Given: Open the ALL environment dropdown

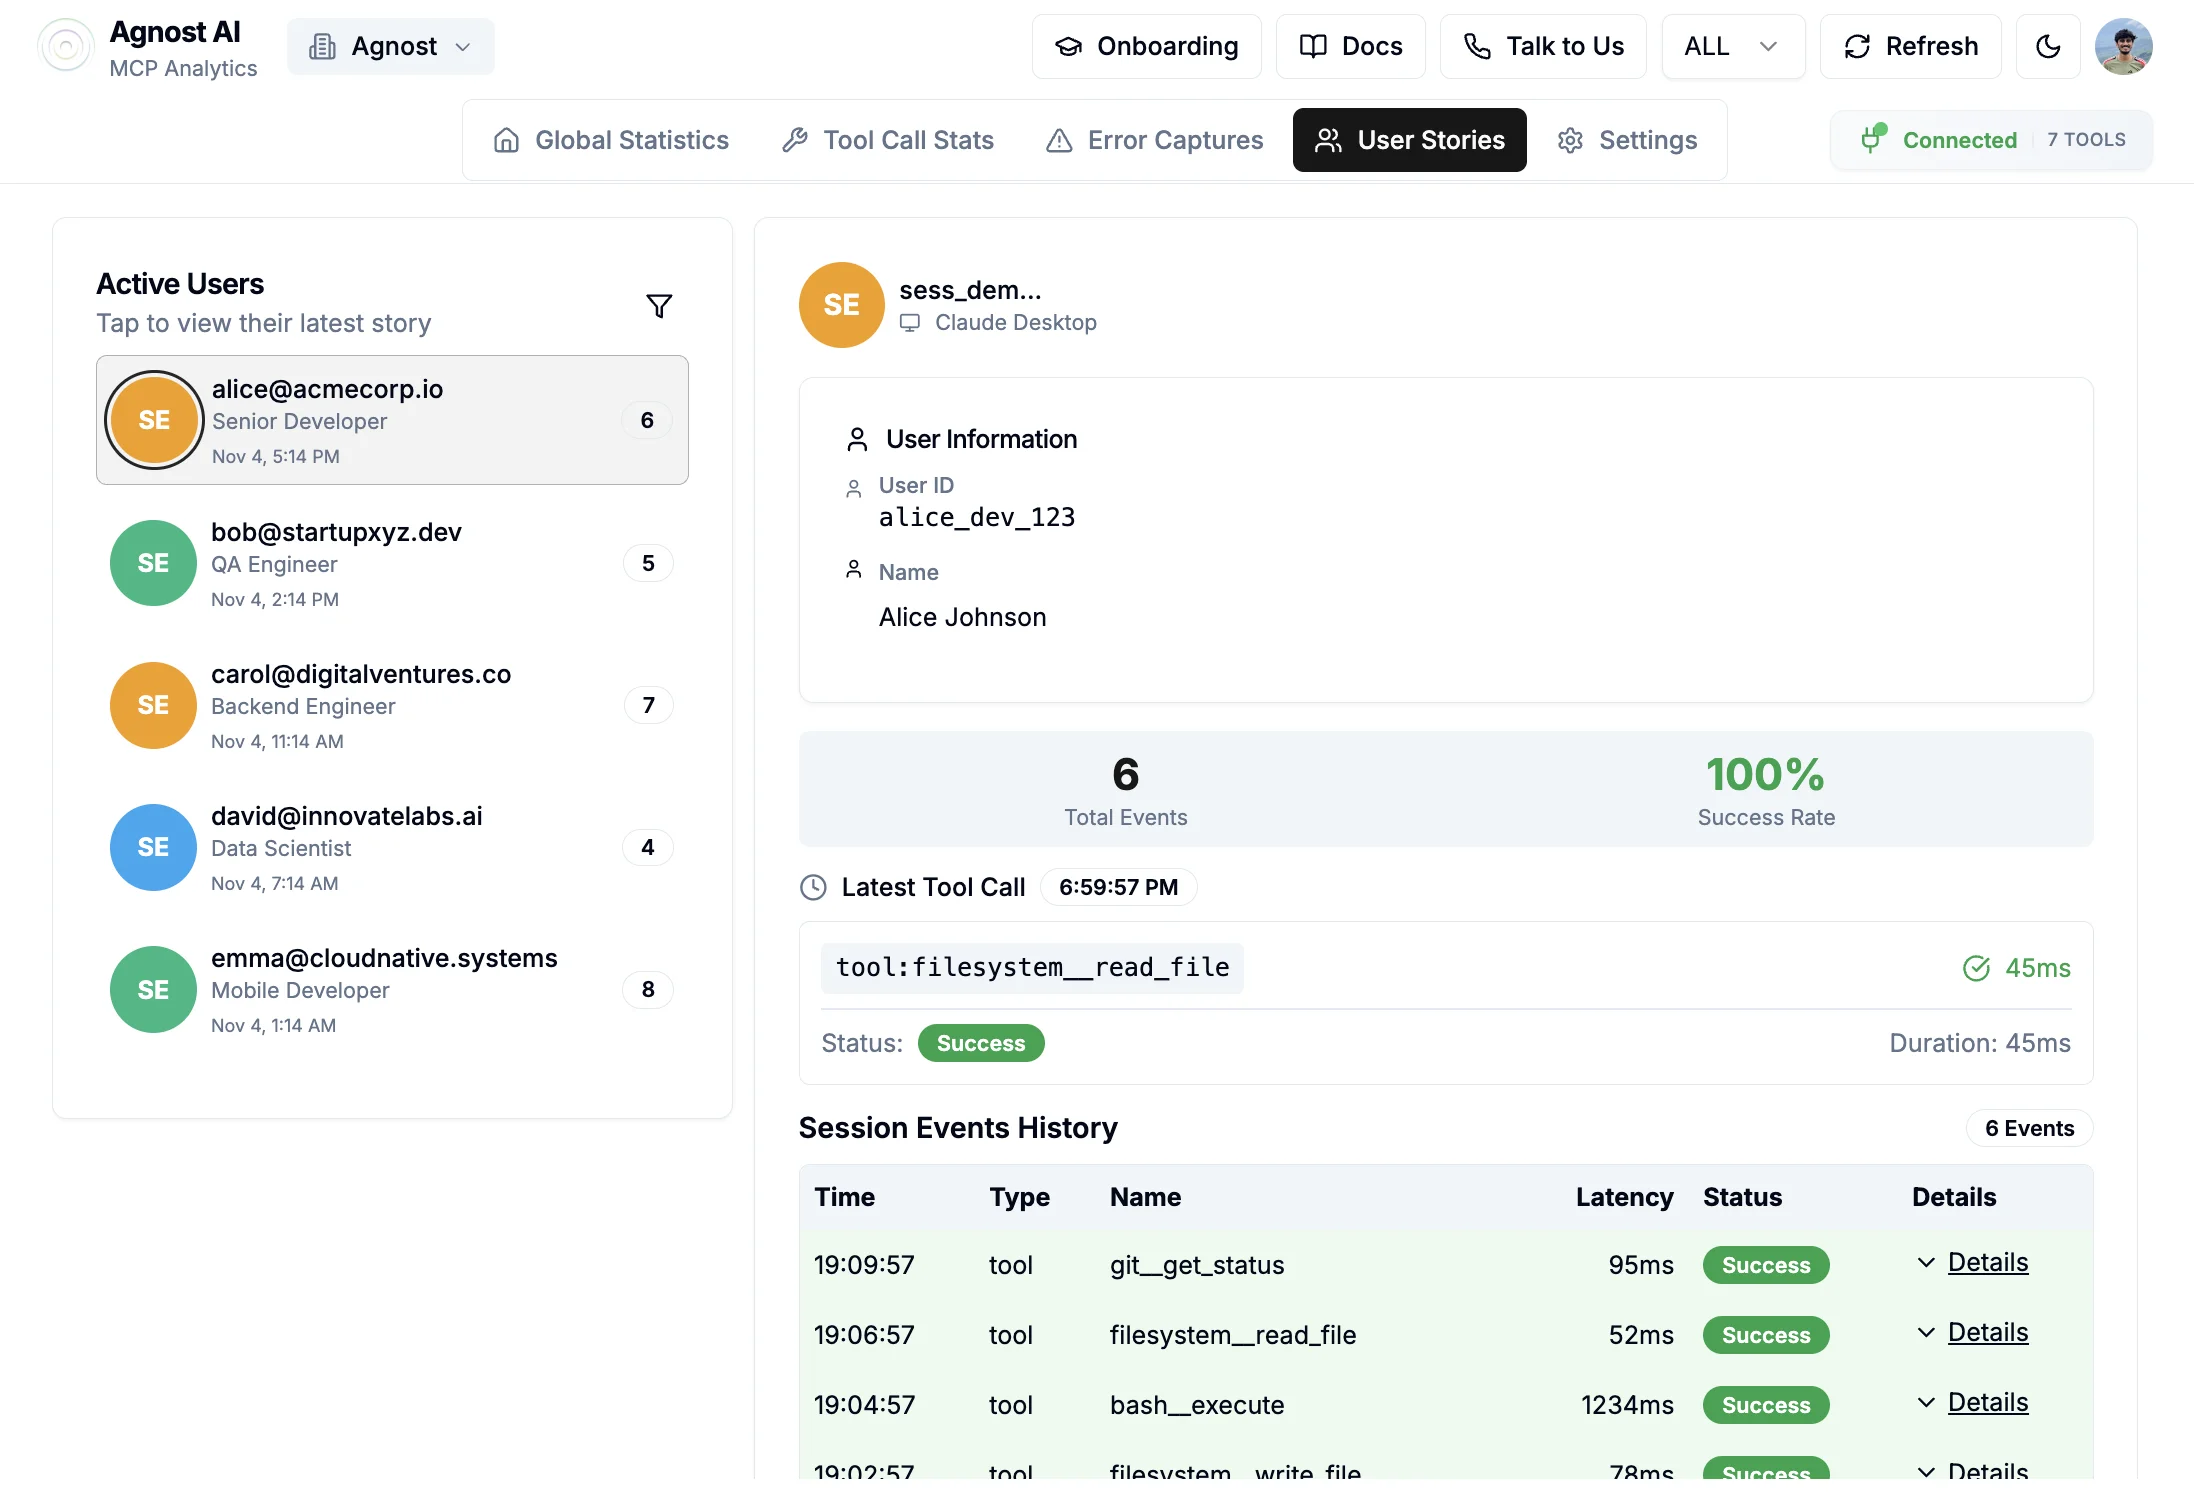Looking at the screenshot, I should point(1732,46).
